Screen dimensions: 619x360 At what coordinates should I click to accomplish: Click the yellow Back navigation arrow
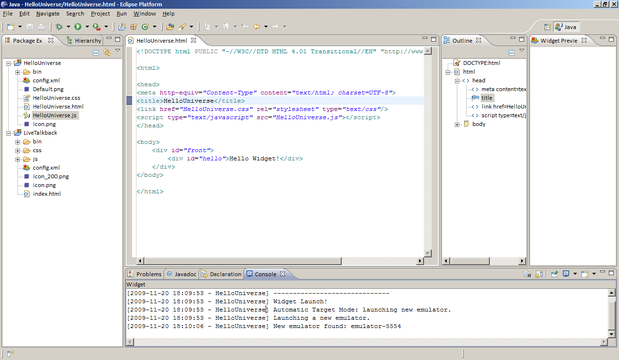click(x=257, y=27)
